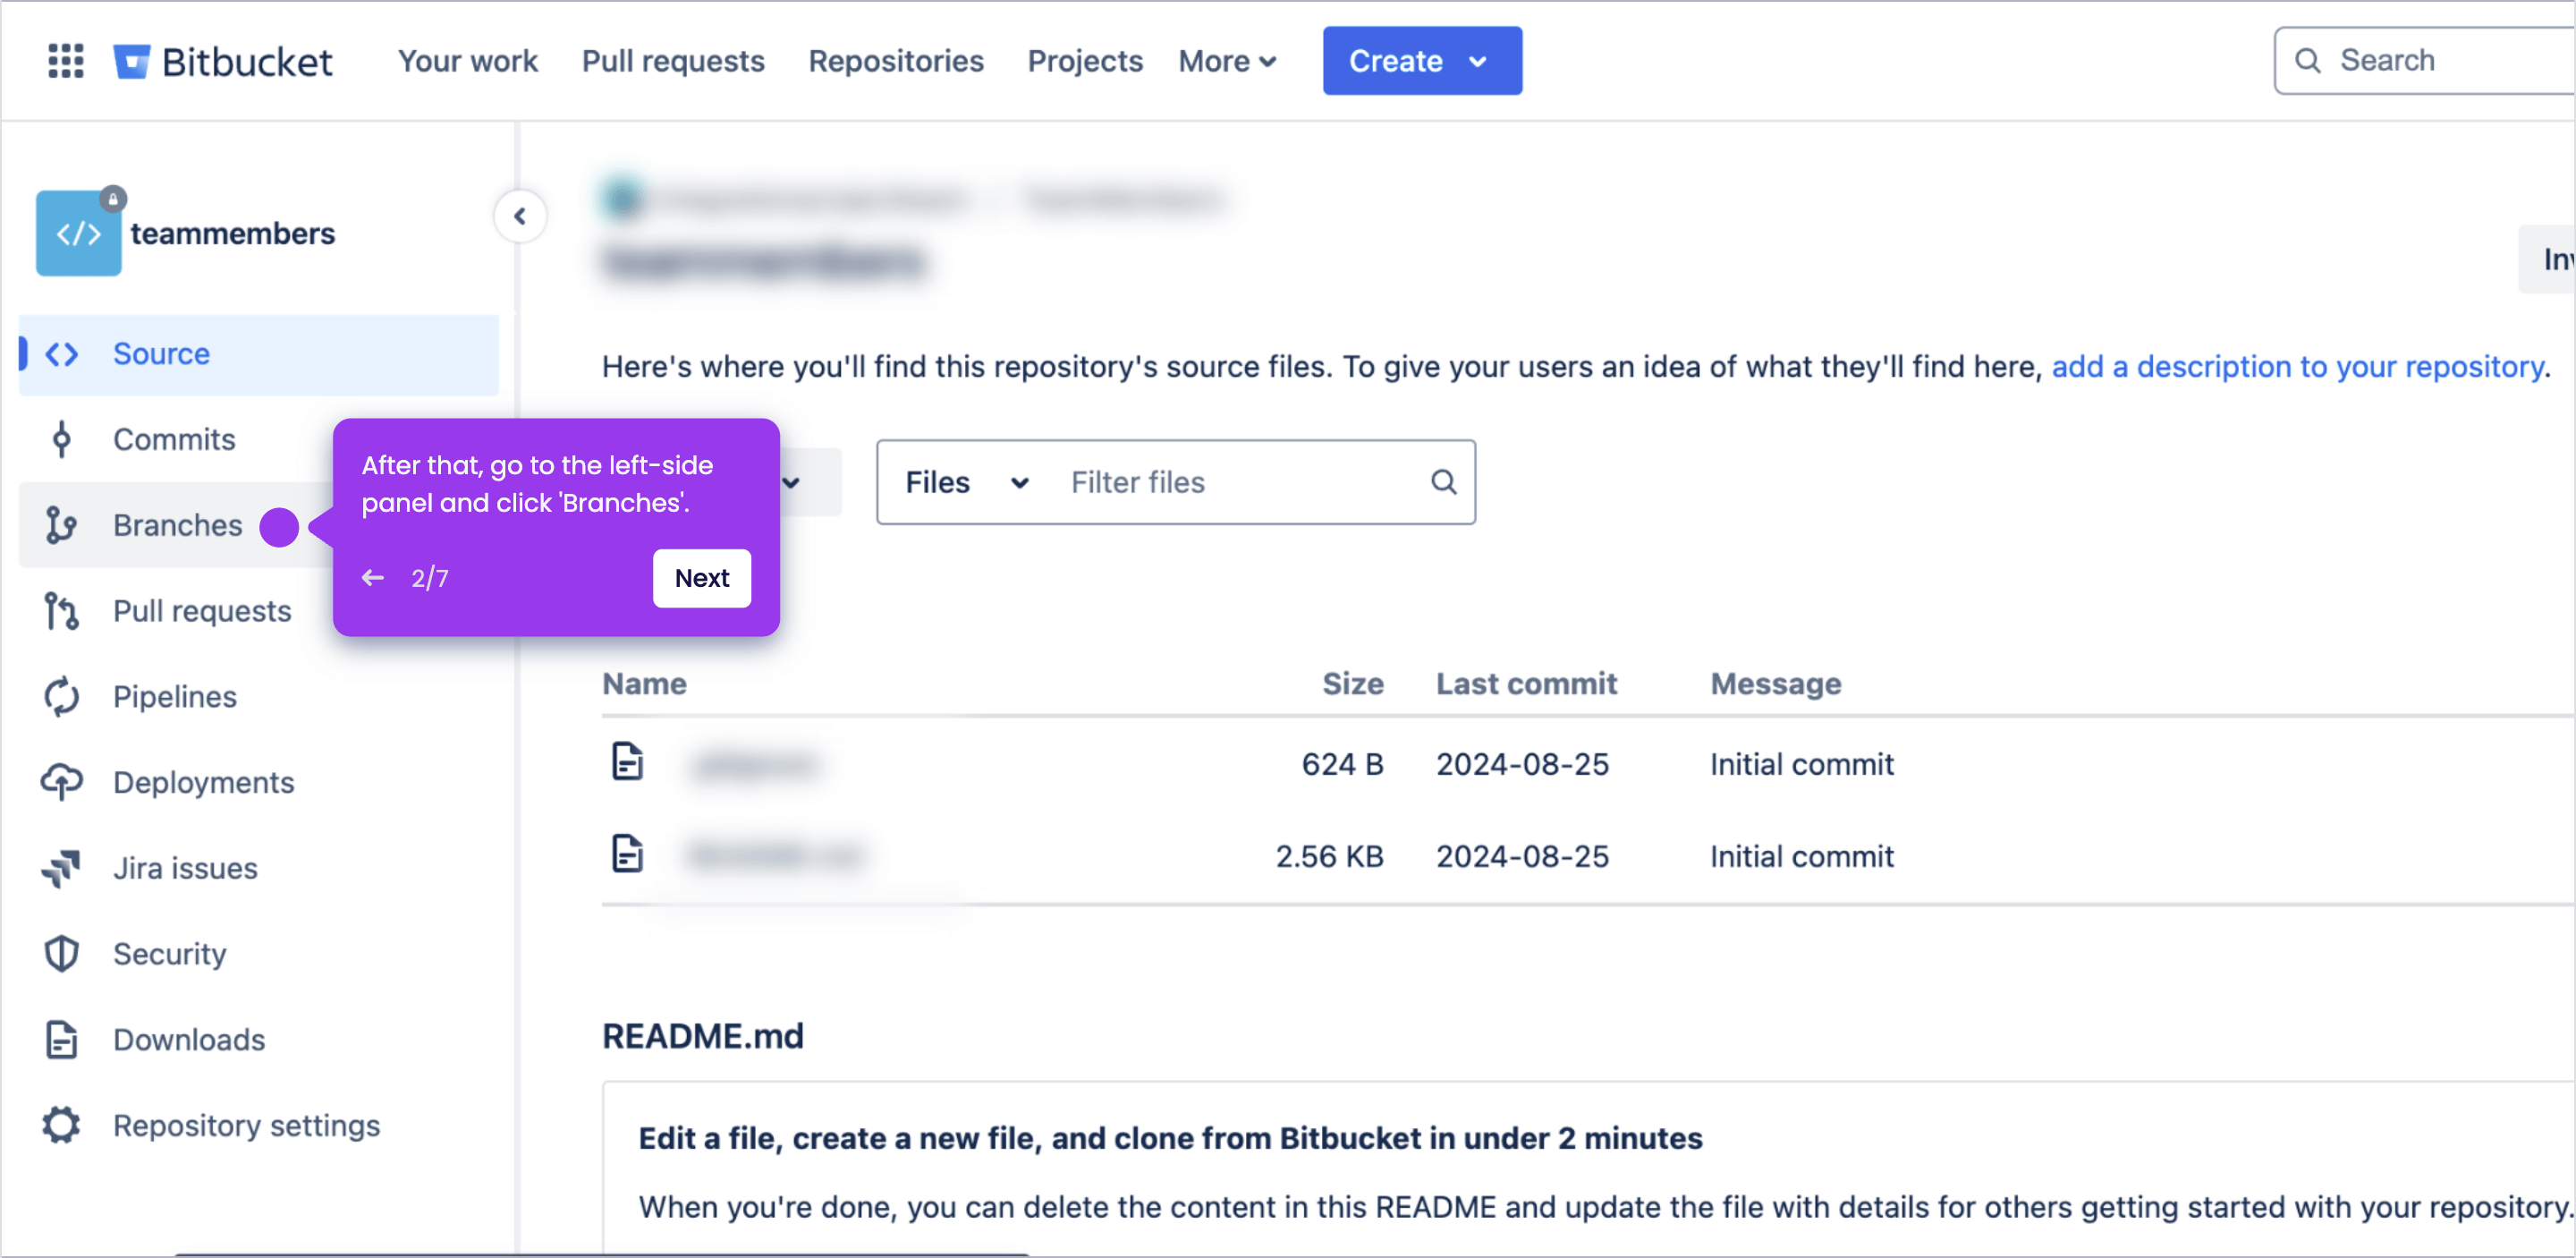Select Deployments in the sidebar

click(259, 783)
